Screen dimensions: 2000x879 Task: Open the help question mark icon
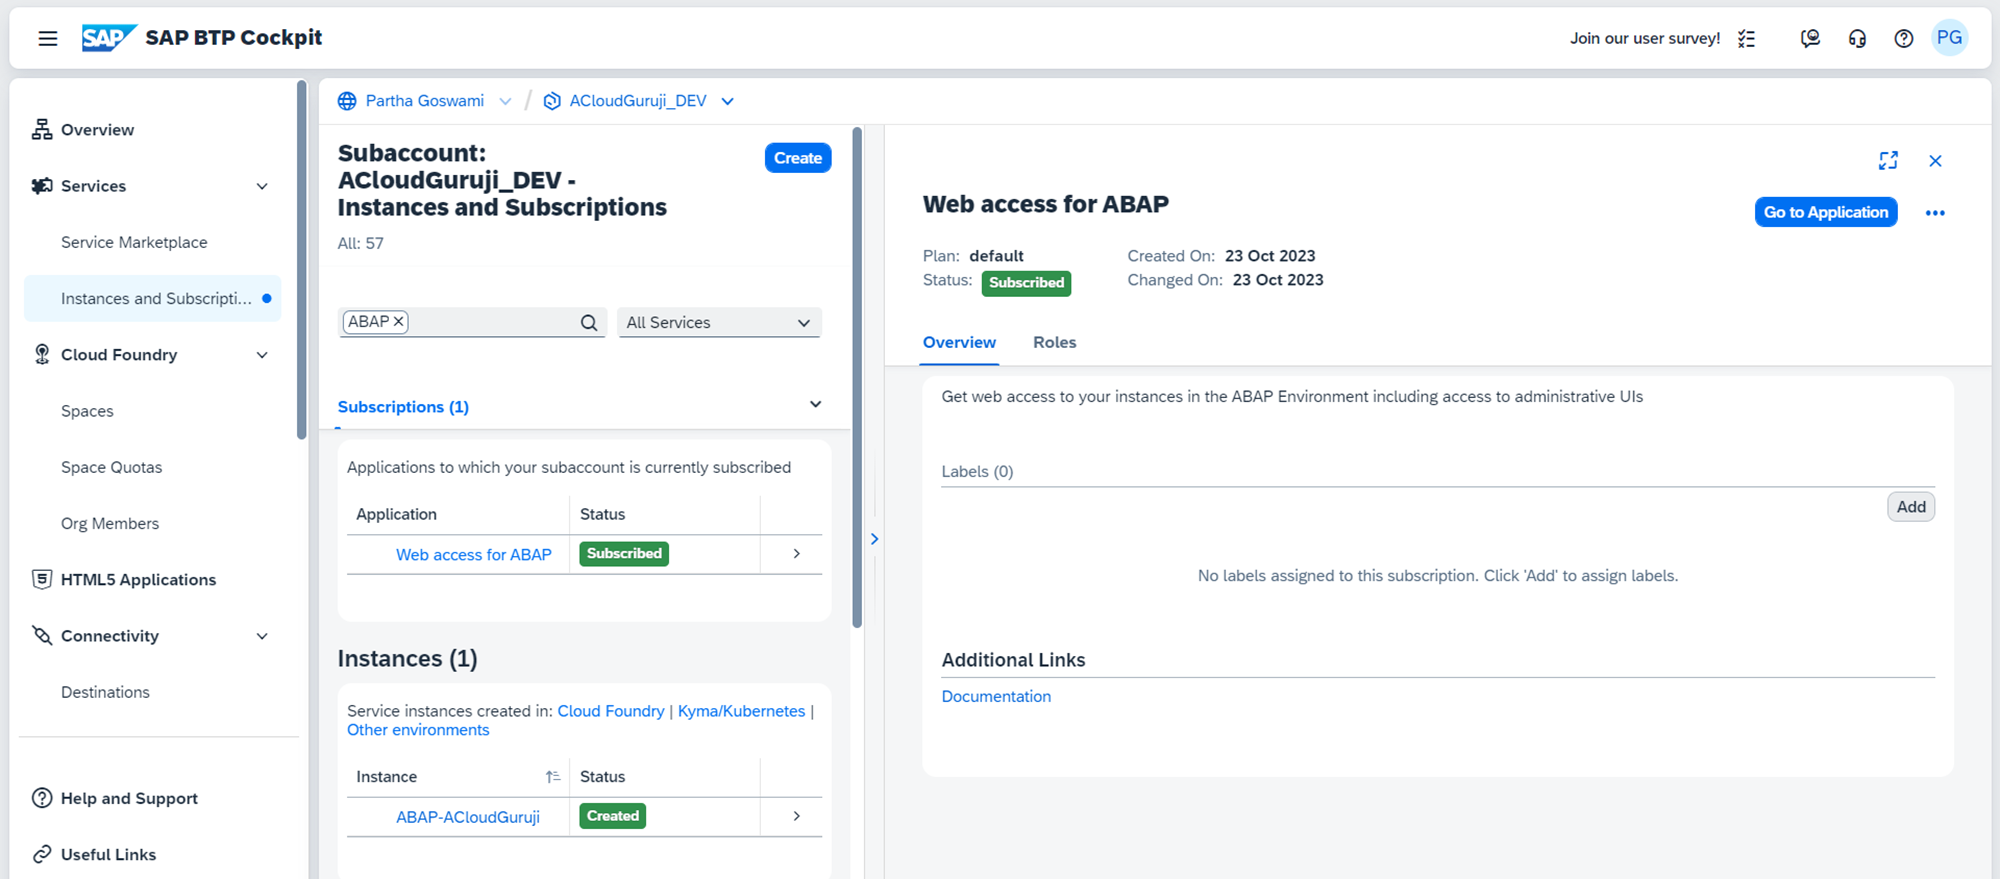tap(1904, 38)
